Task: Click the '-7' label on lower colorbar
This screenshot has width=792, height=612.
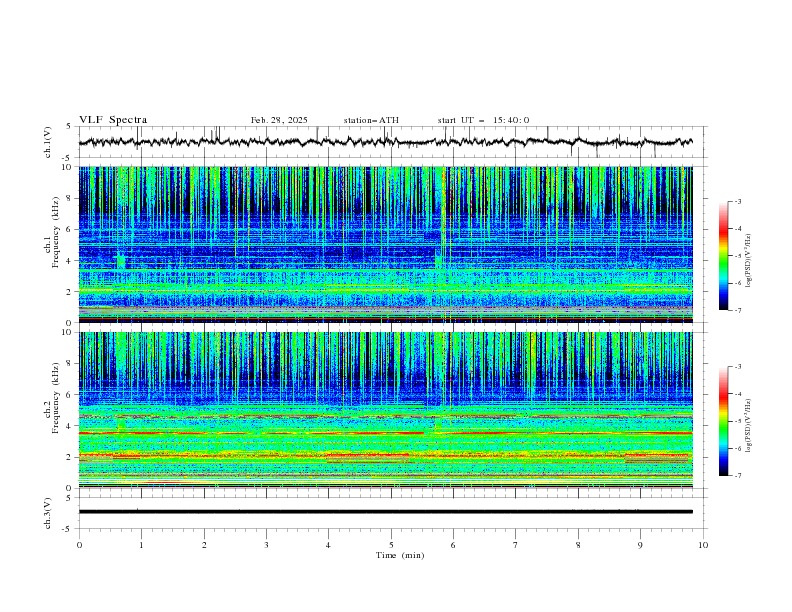Action: [x=737, y=475]
